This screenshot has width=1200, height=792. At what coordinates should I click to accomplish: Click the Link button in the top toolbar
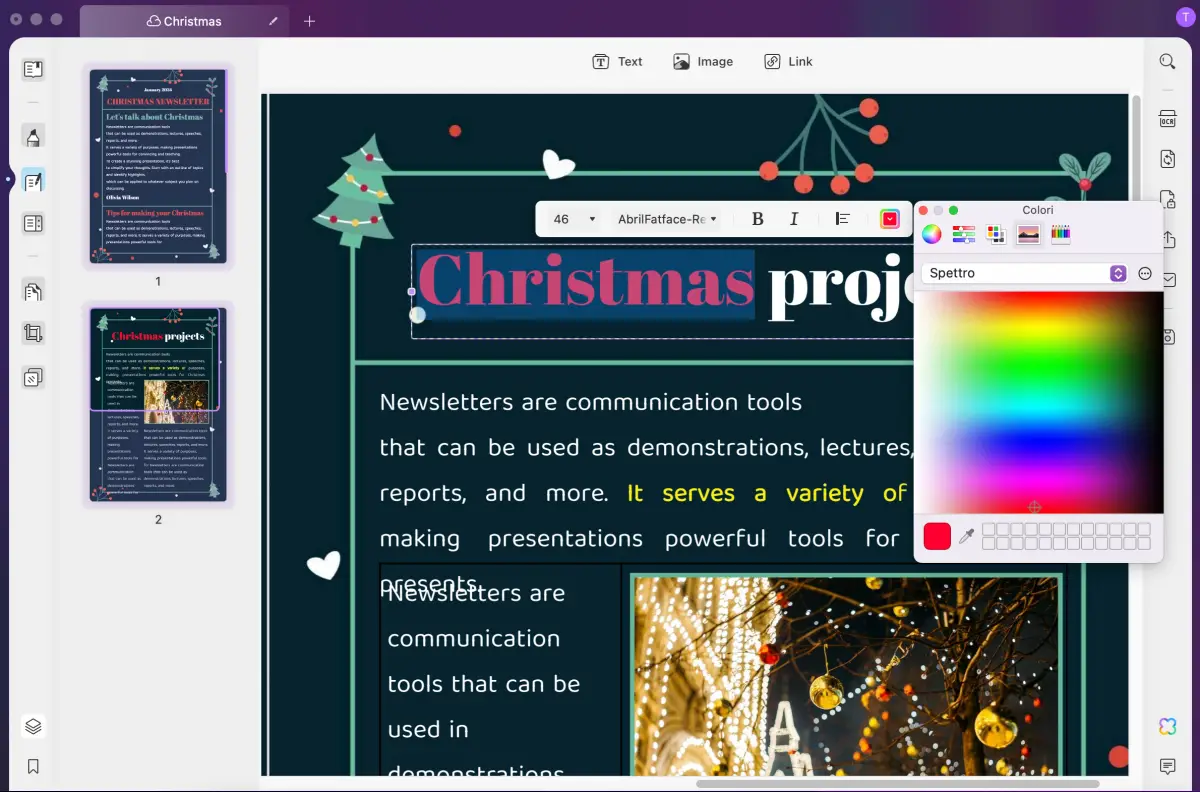[x=788, y=62]
